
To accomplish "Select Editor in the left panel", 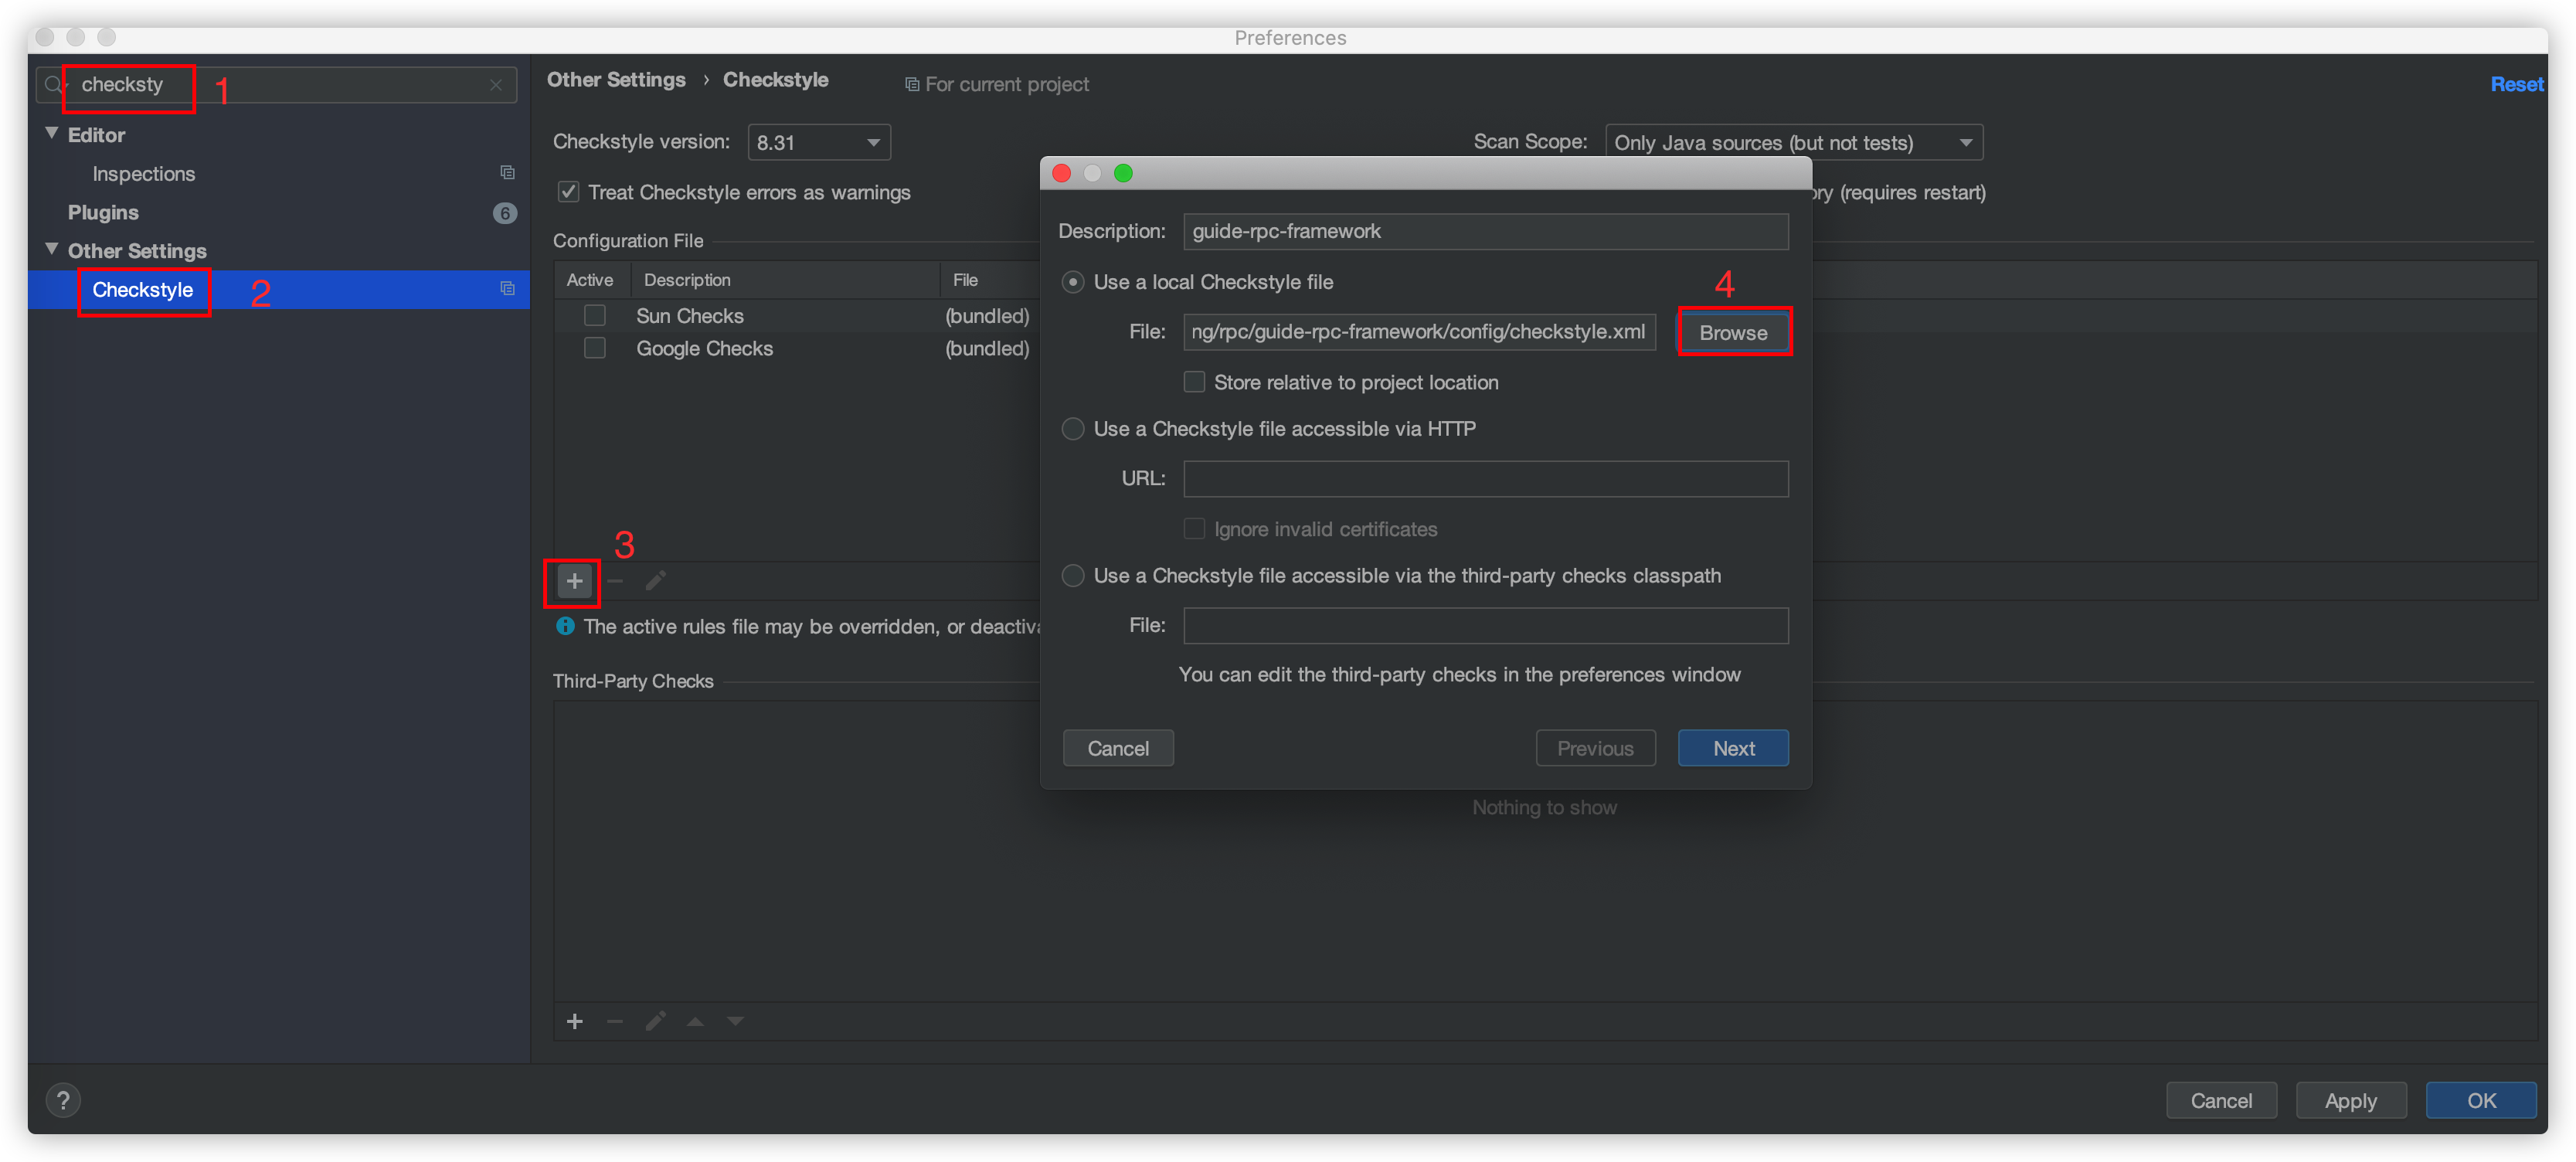I will coord(93,133).
